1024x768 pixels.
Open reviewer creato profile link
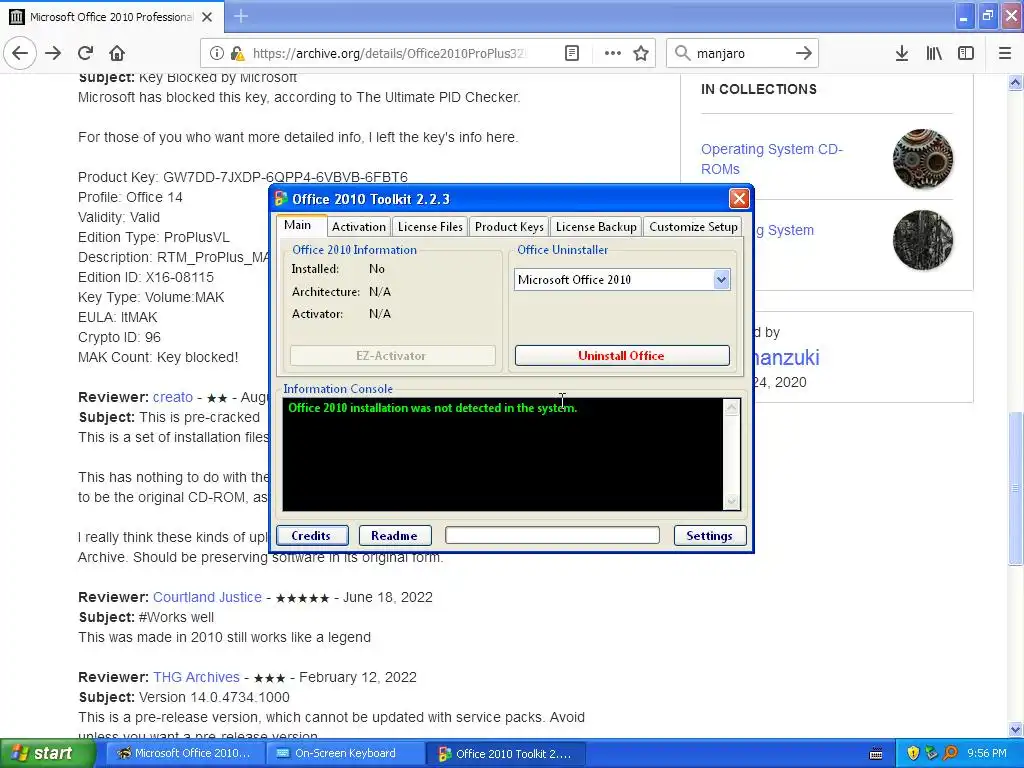[173, 397]
